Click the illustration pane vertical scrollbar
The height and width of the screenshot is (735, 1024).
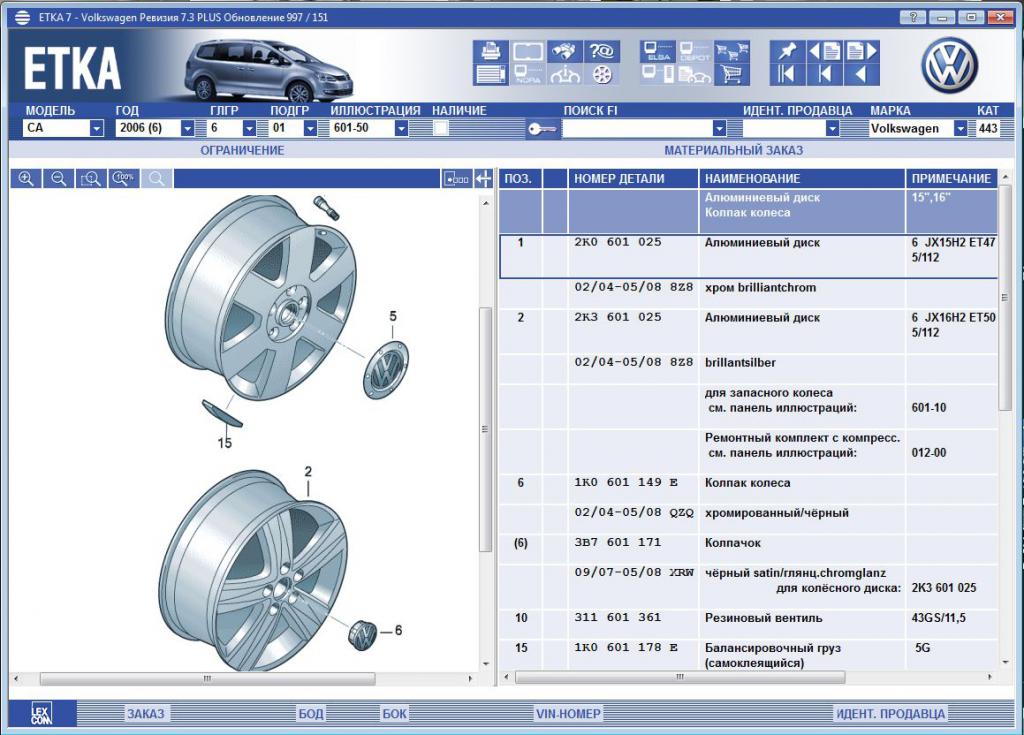click(x=485, y=429)
